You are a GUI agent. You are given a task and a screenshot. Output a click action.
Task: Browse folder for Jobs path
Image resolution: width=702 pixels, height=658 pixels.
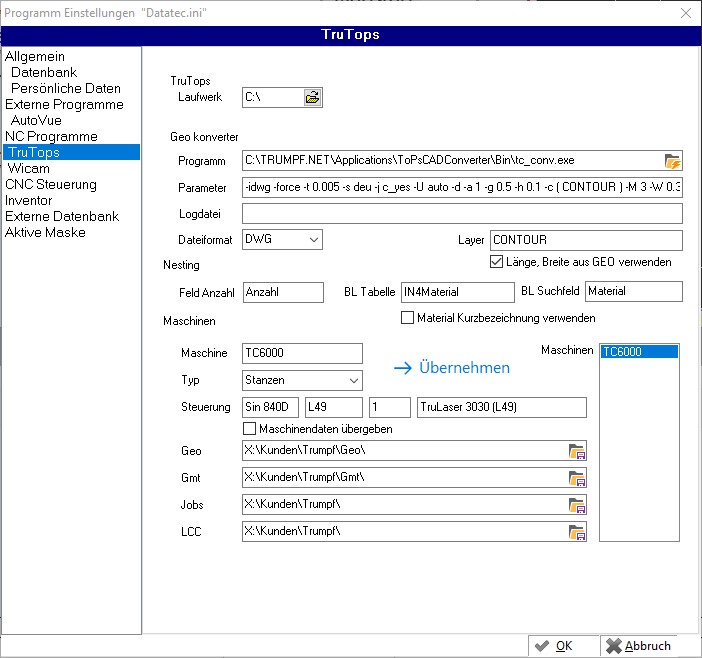(x=577, y=505)
